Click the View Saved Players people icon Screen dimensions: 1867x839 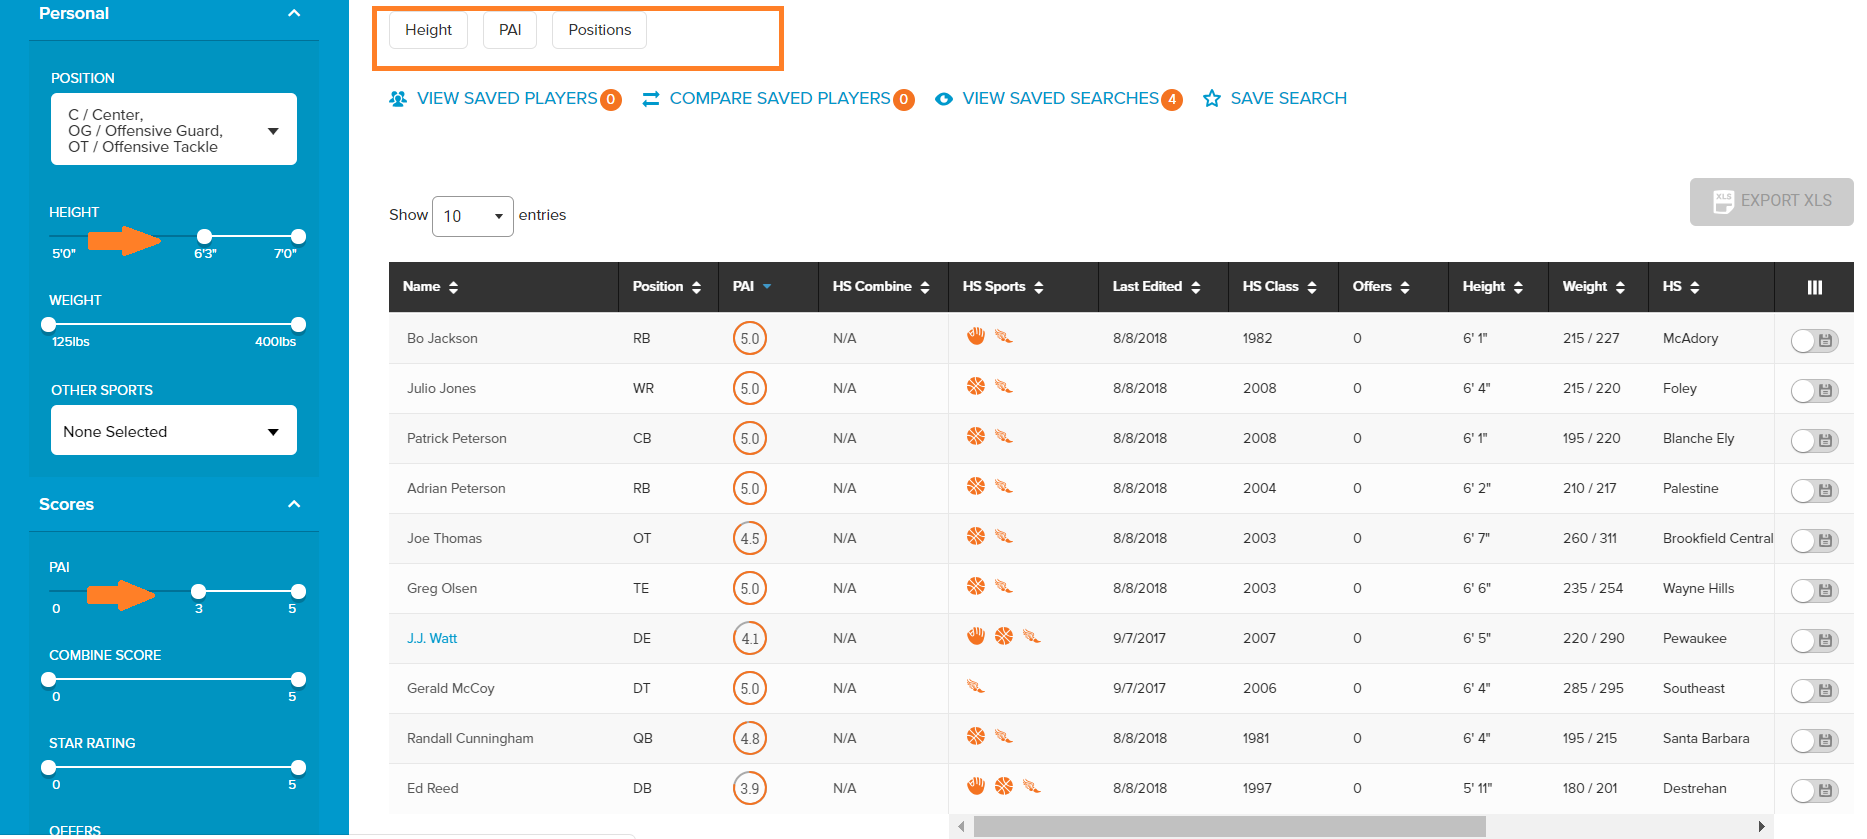(x=398, y=99)
